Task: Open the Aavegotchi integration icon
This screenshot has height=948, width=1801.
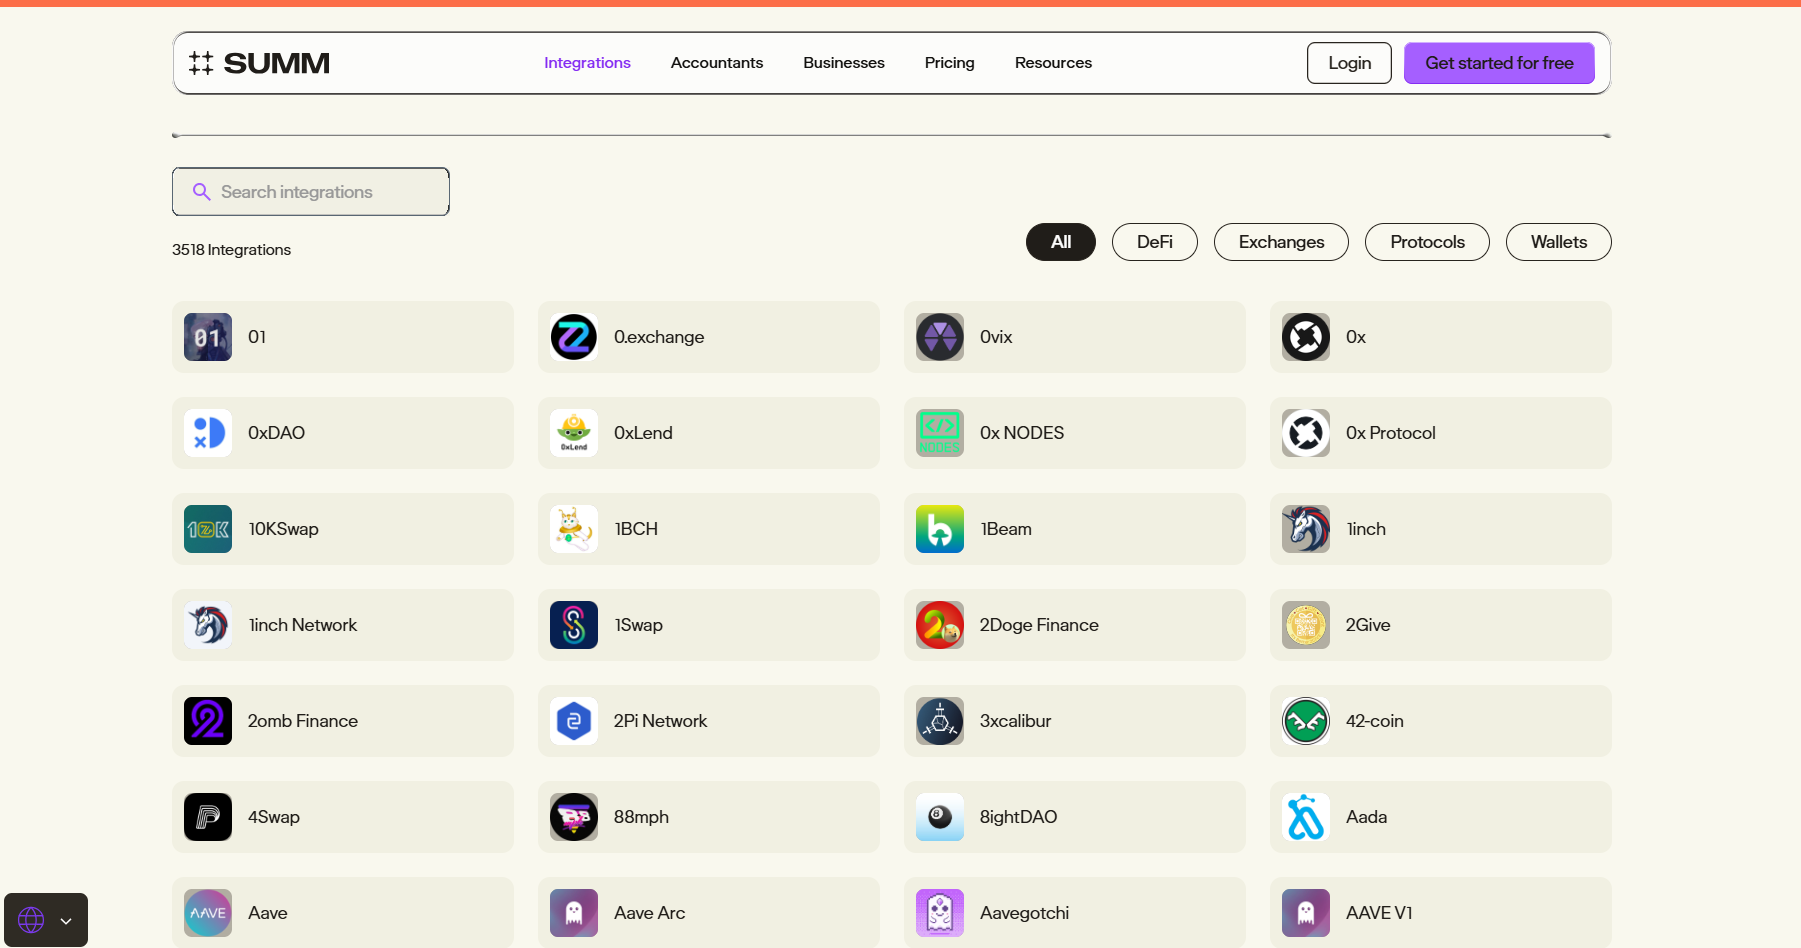Action: 939,912
